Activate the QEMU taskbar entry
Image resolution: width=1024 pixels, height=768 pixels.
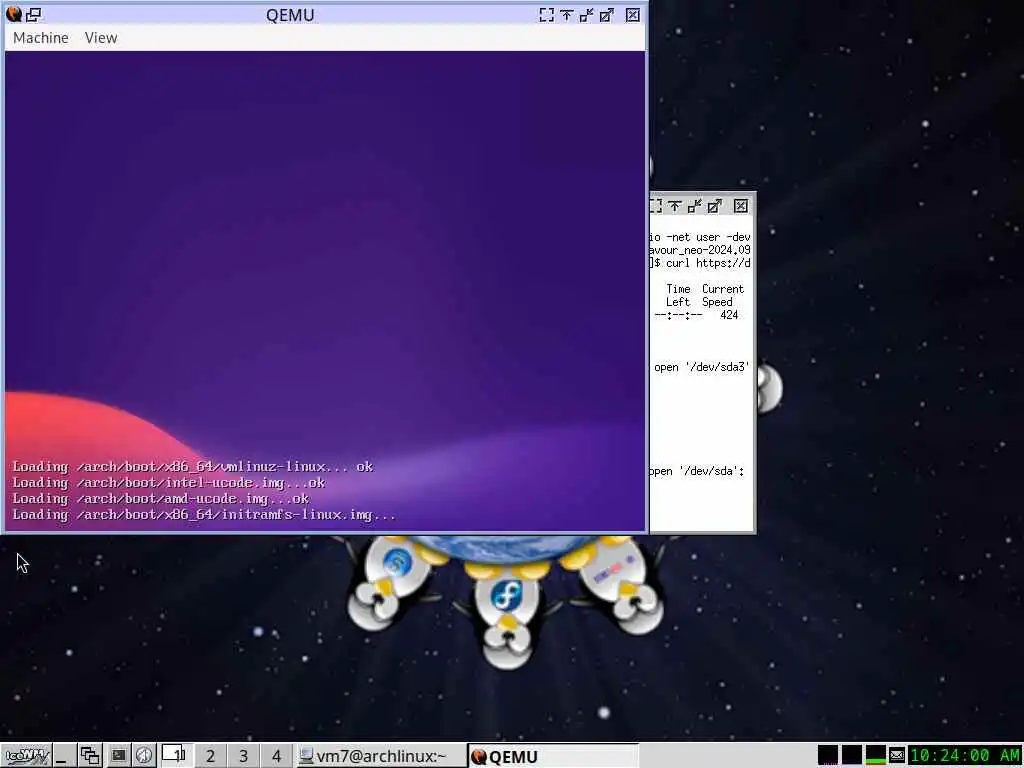[553, 756]
